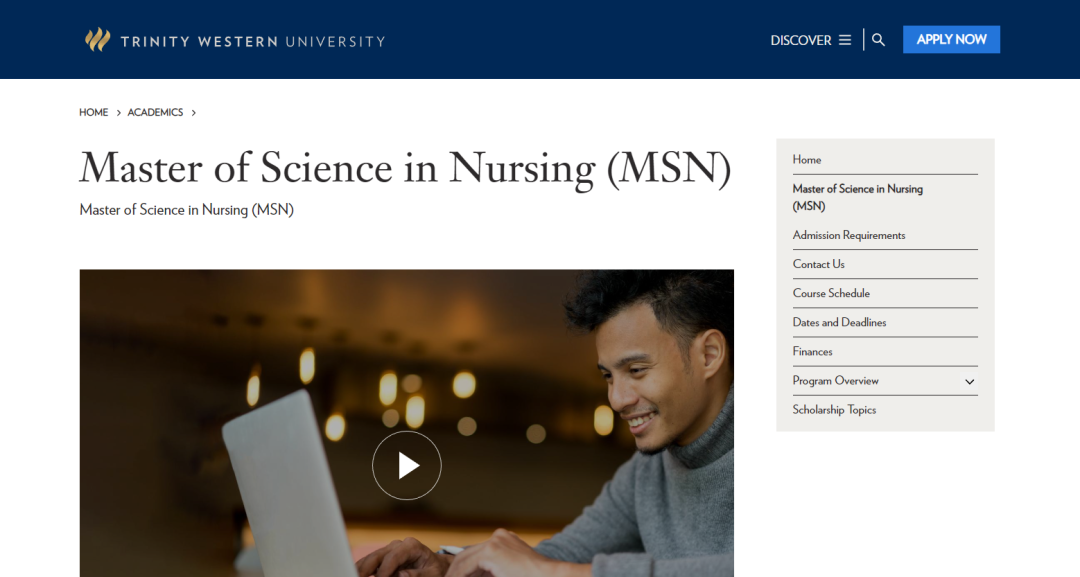Select Home in the sidebar menu

pos(807,160)
